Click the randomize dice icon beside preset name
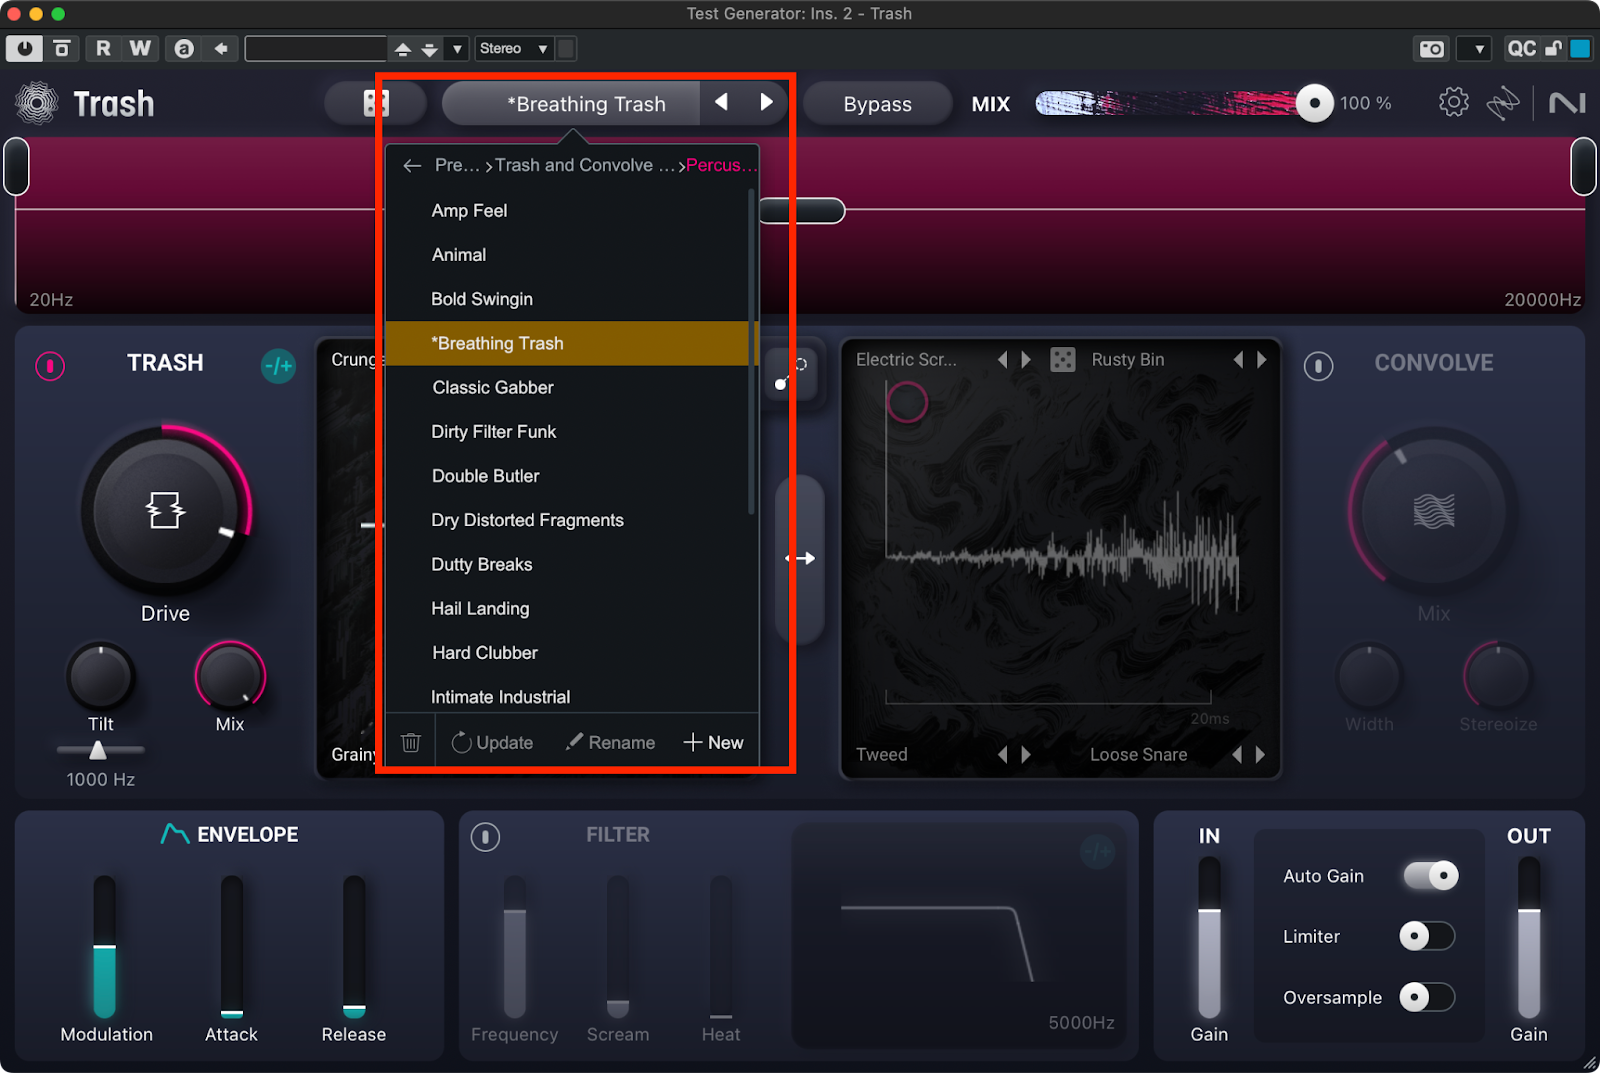The height and width of the screenshot is (1073, 1600). pos(376,103)
